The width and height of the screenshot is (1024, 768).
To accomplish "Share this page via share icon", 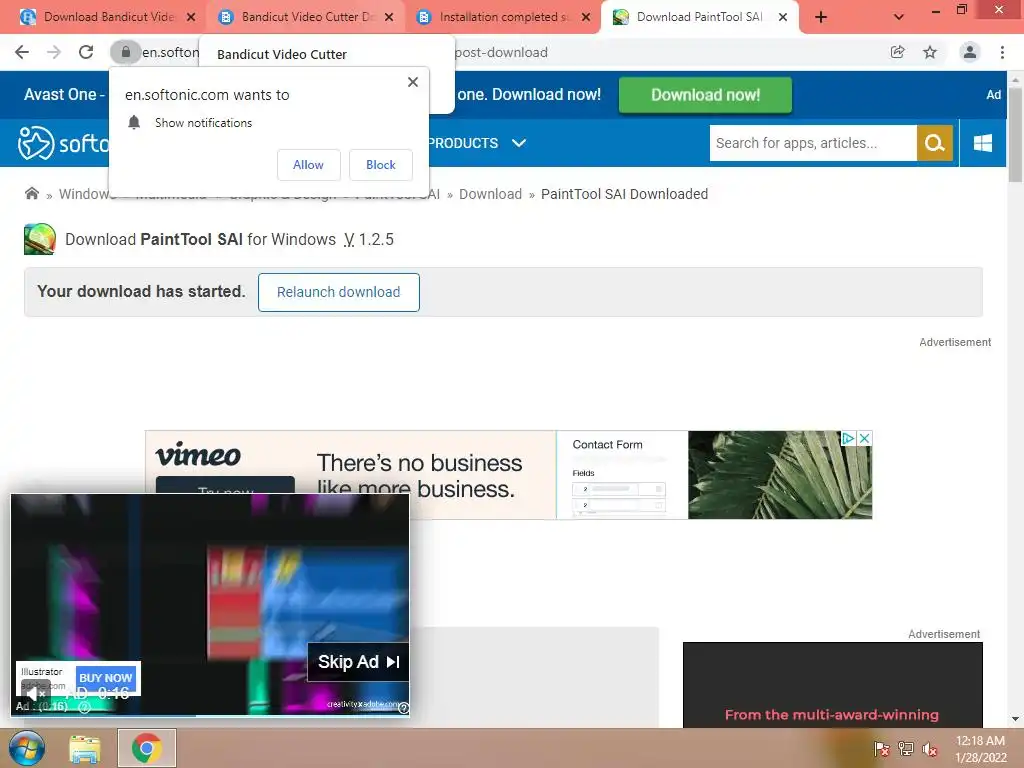I will point(897,52).
